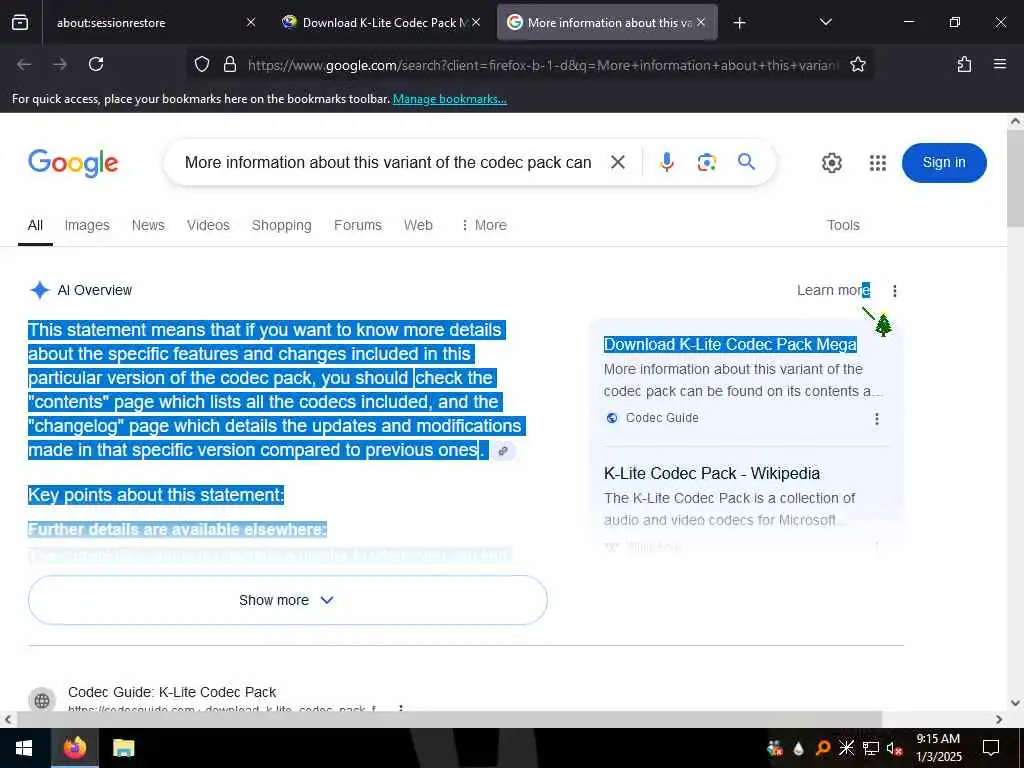Click the water drop tray icon

pos(799,748)
